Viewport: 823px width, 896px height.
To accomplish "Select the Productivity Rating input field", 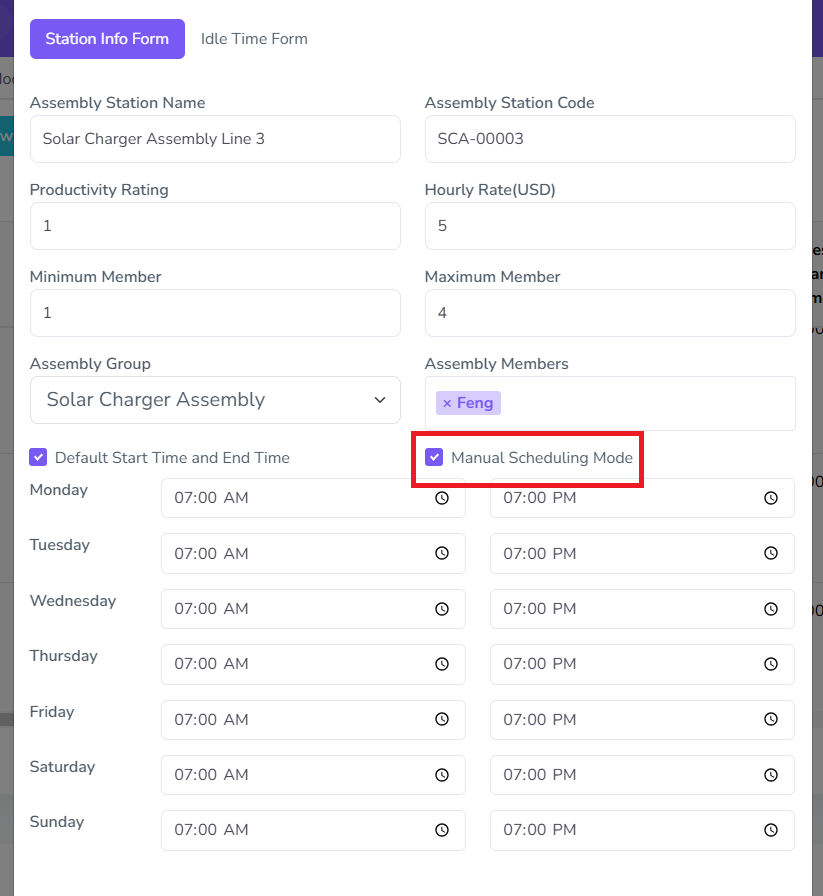I will [215, 226].
